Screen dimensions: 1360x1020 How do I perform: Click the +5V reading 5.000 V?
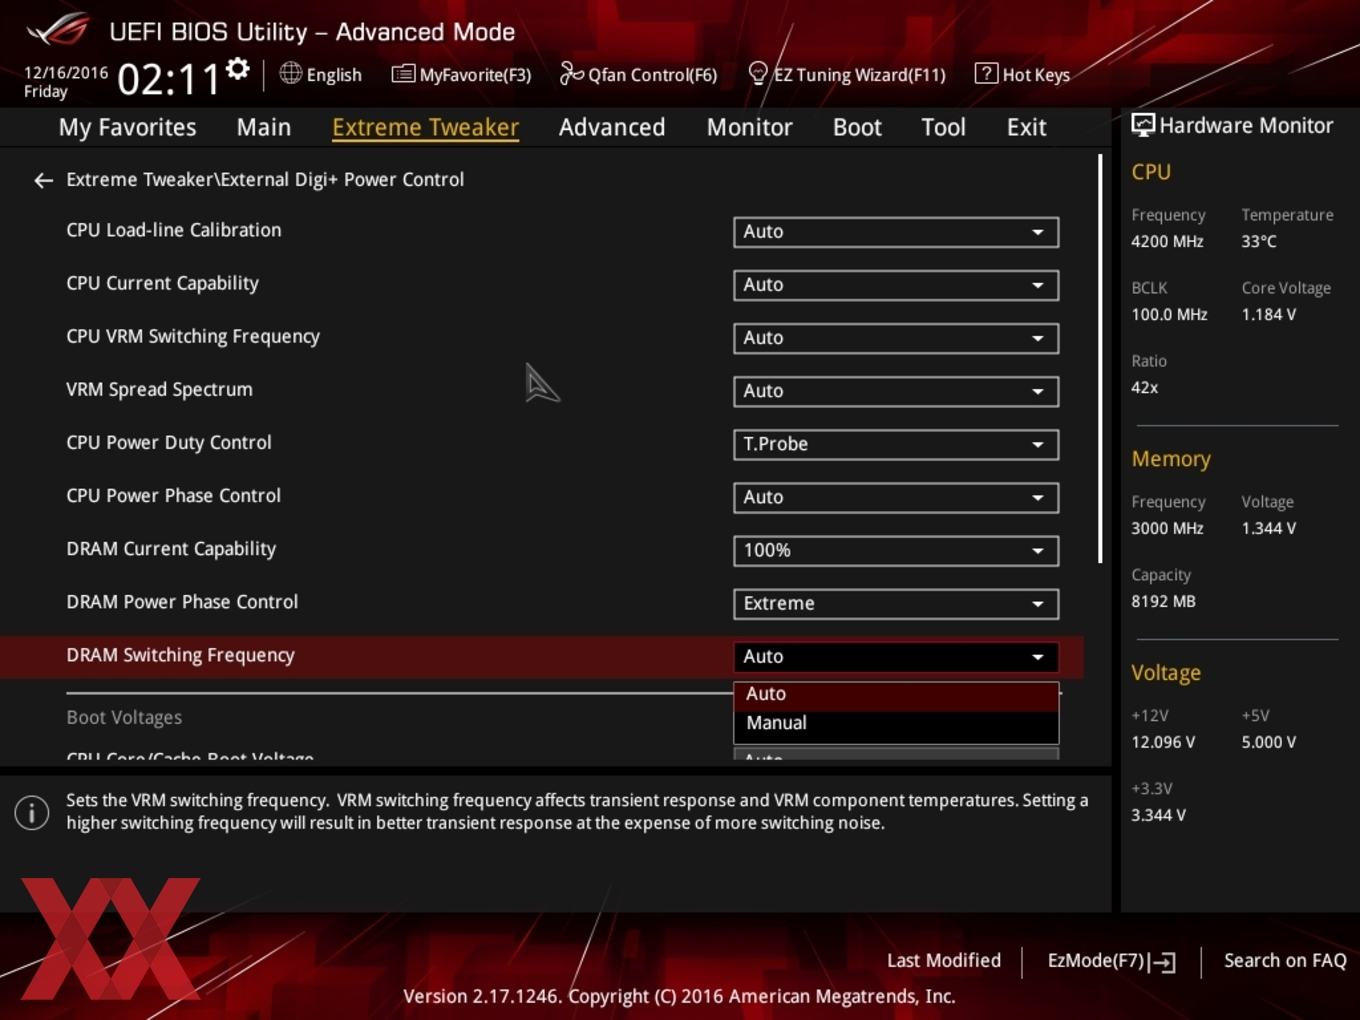1268,742
